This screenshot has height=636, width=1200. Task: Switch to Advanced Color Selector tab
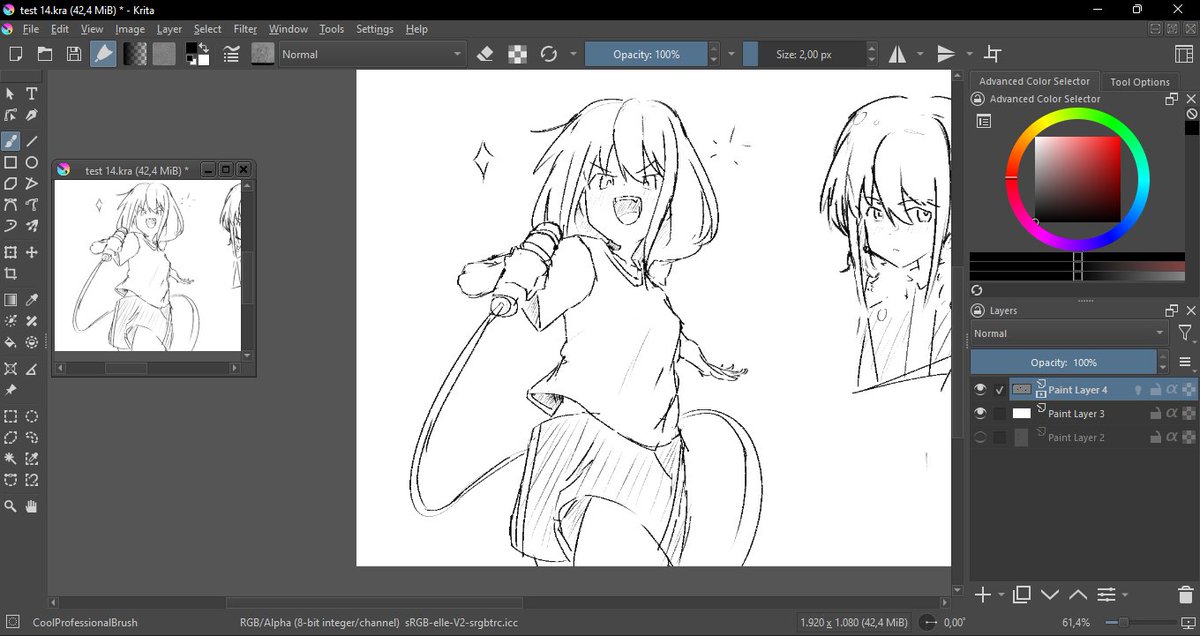click(1034, 81)
